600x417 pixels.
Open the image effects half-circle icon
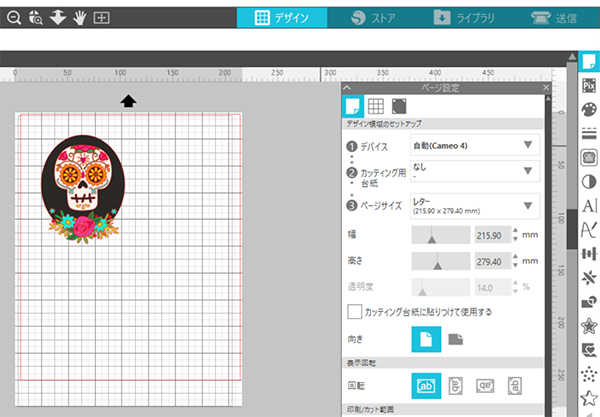(589, 182)
